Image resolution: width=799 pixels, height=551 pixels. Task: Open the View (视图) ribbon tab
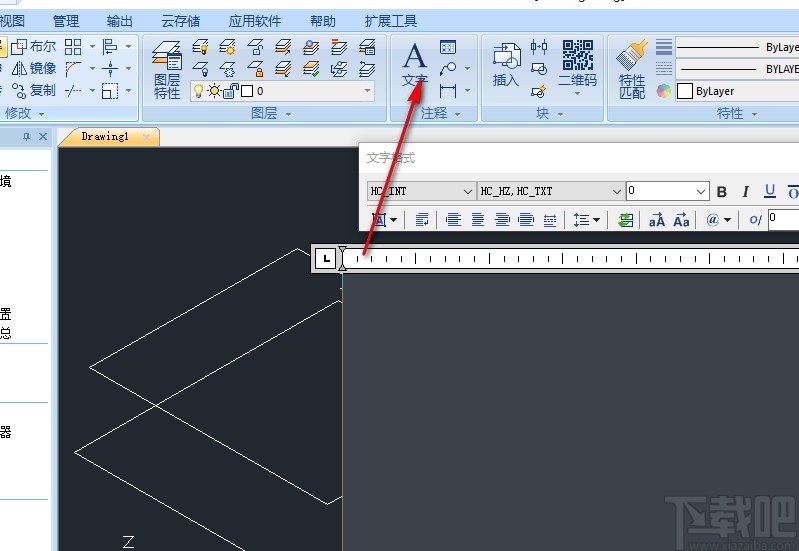pos(12,21)
